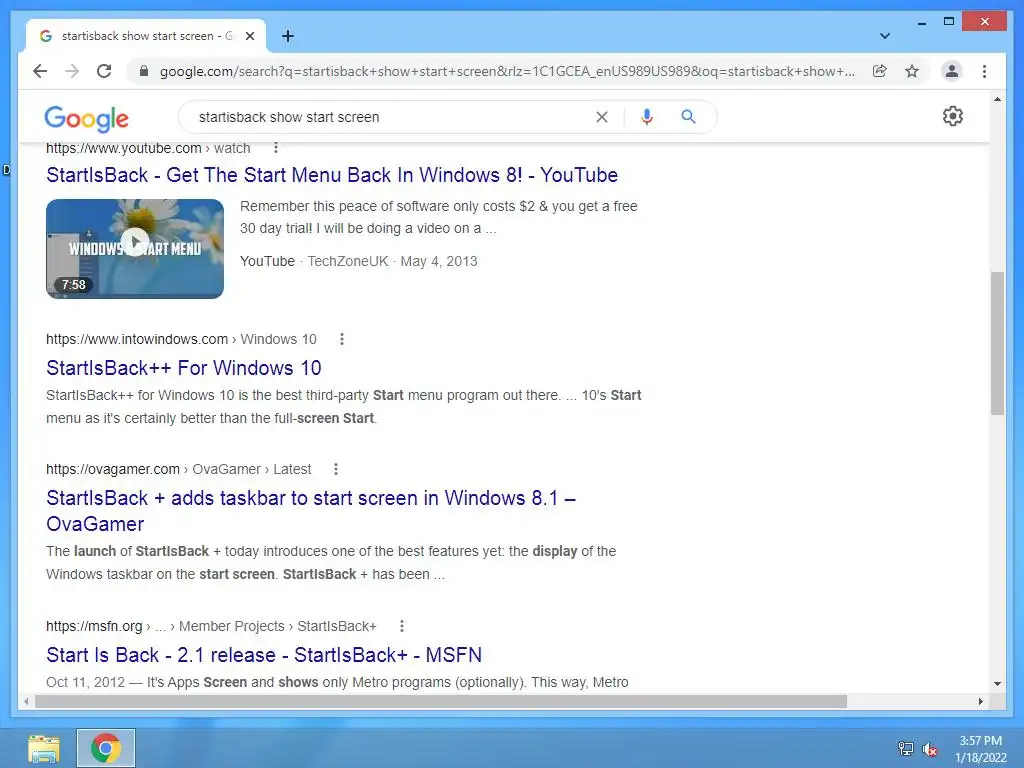Submit search with magnifier icon
This screenshot has width=1024, height=768.
coord(688,117)
